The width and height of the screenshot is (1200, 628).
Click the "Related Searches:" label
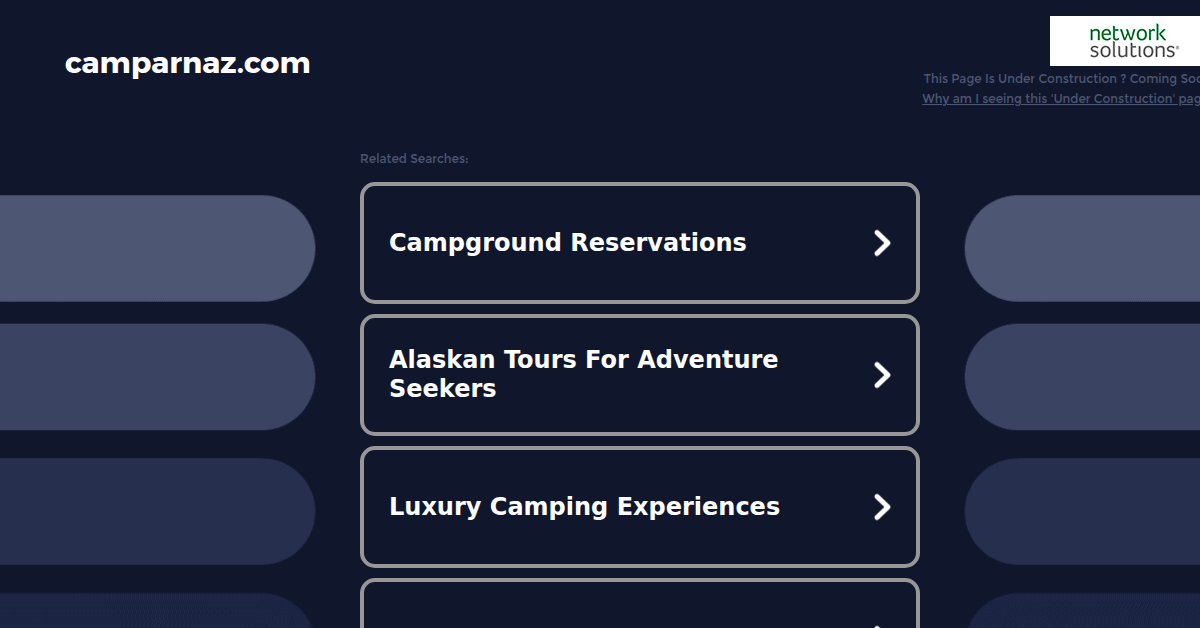pos(414,159)
